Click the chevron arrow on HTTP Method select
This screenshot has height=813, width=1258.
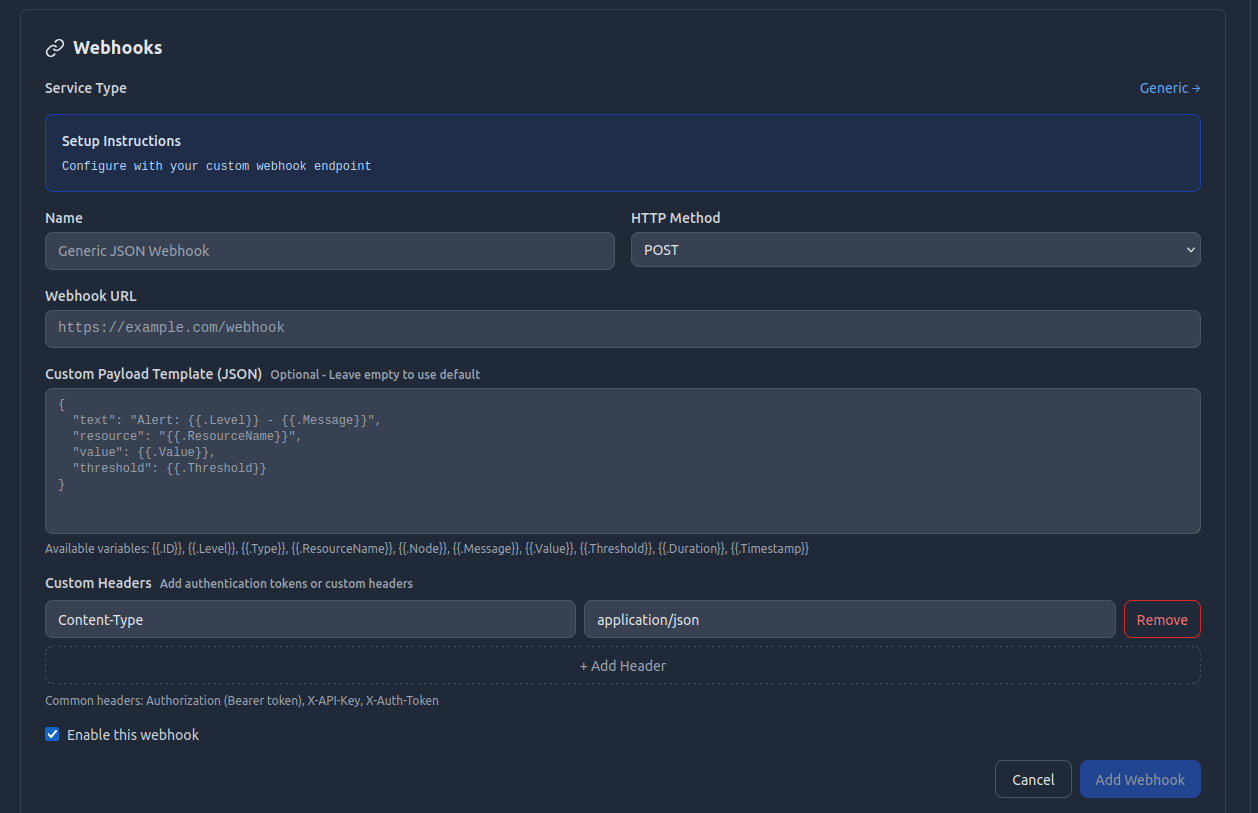point(1190,250)
